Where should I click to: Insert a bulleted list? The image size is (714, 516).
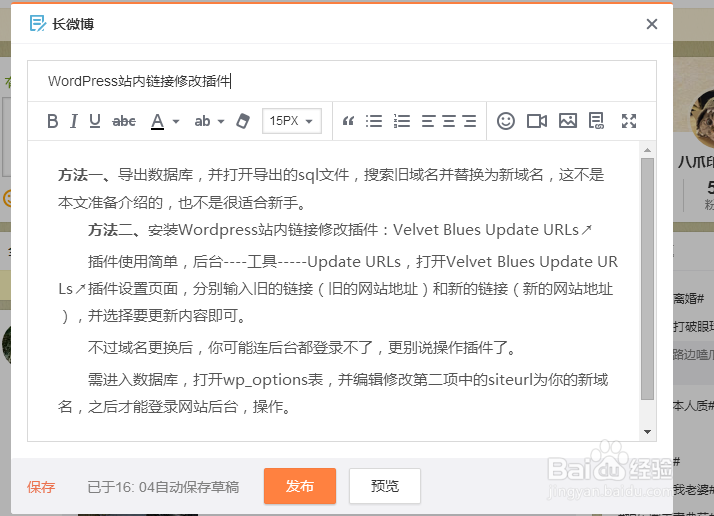click(374, 121)
